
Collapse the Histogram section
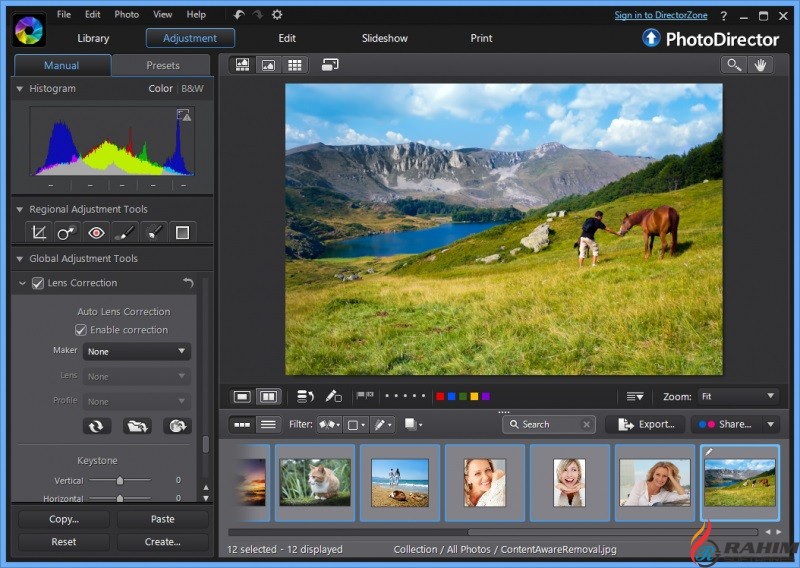tap(20, 89)
